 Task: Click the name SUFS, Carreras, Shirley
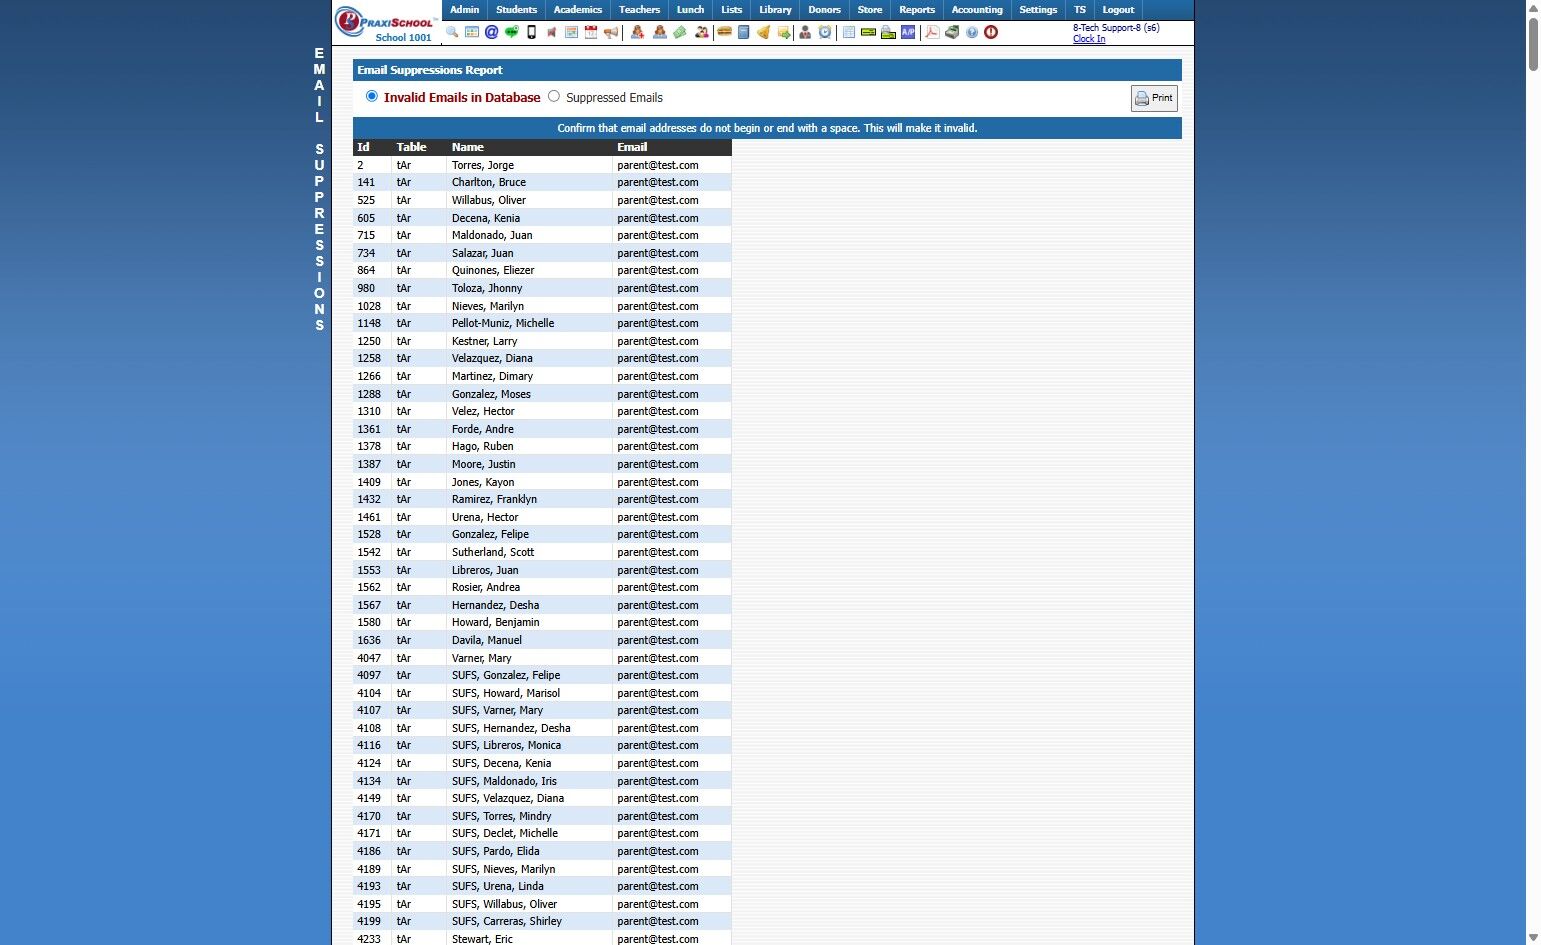coord(506,922)
